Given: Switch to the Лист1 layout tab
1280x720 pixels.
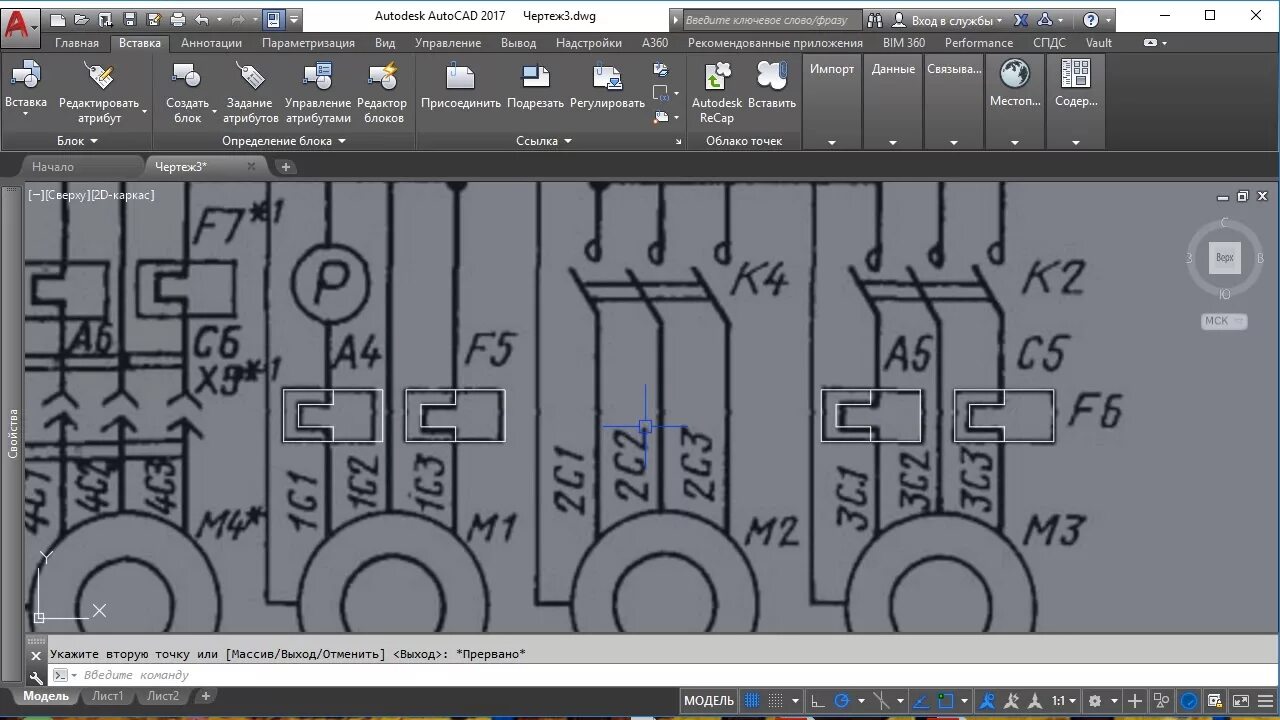Looking at the screenshot, I should [108, 696].
